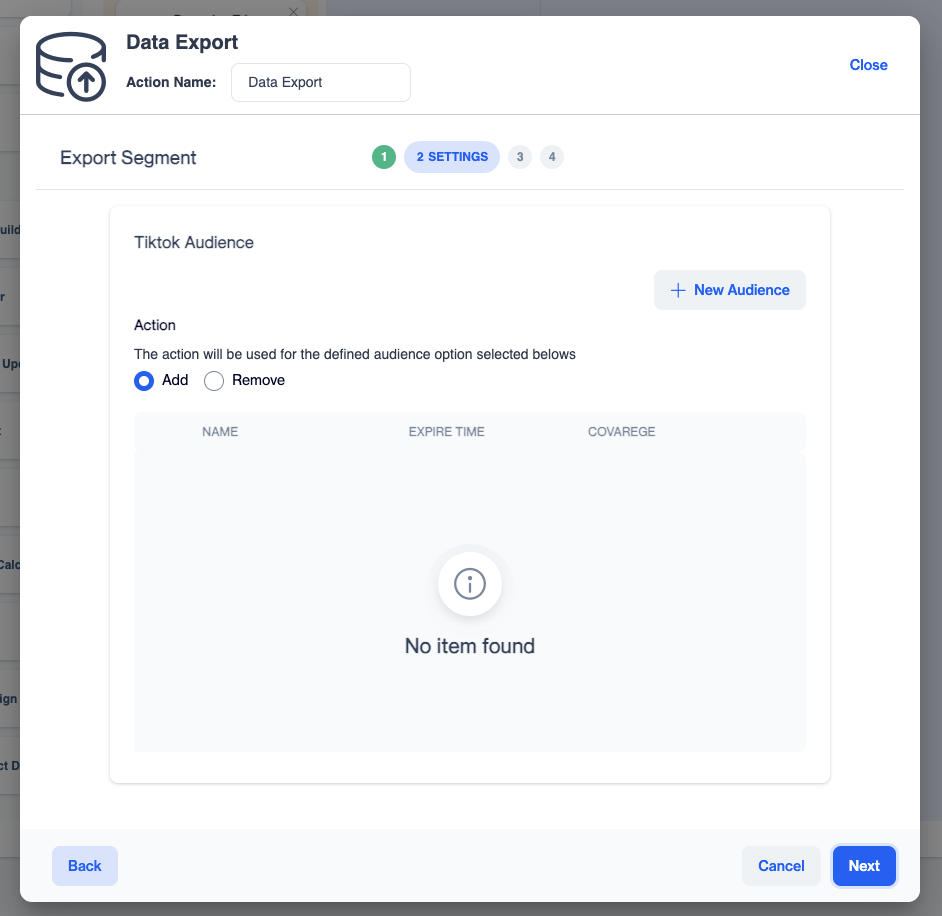The width and height of the screenshot is (942, 916).
Task: Jump to step 4
Action: pyautogui.click(x=552, y=157)
